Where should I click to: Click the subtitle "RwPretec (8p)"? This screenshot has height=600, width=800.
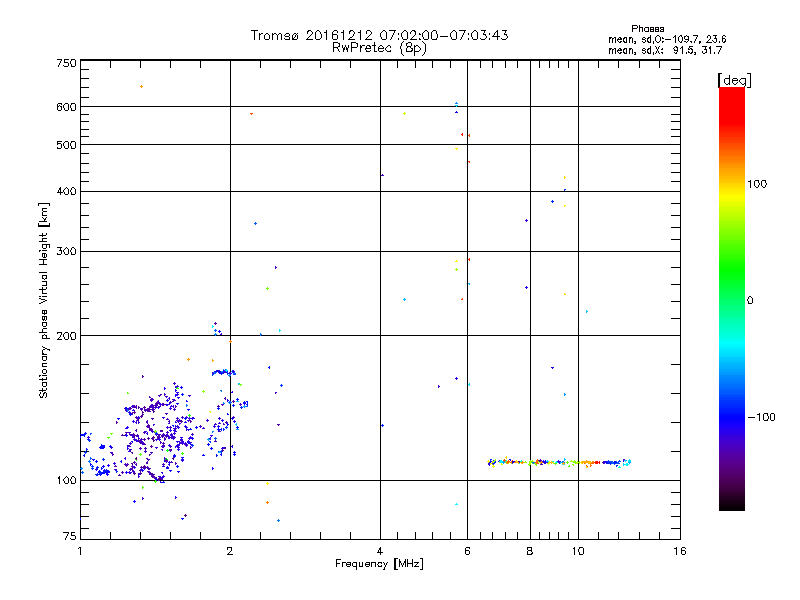point(379,48)
